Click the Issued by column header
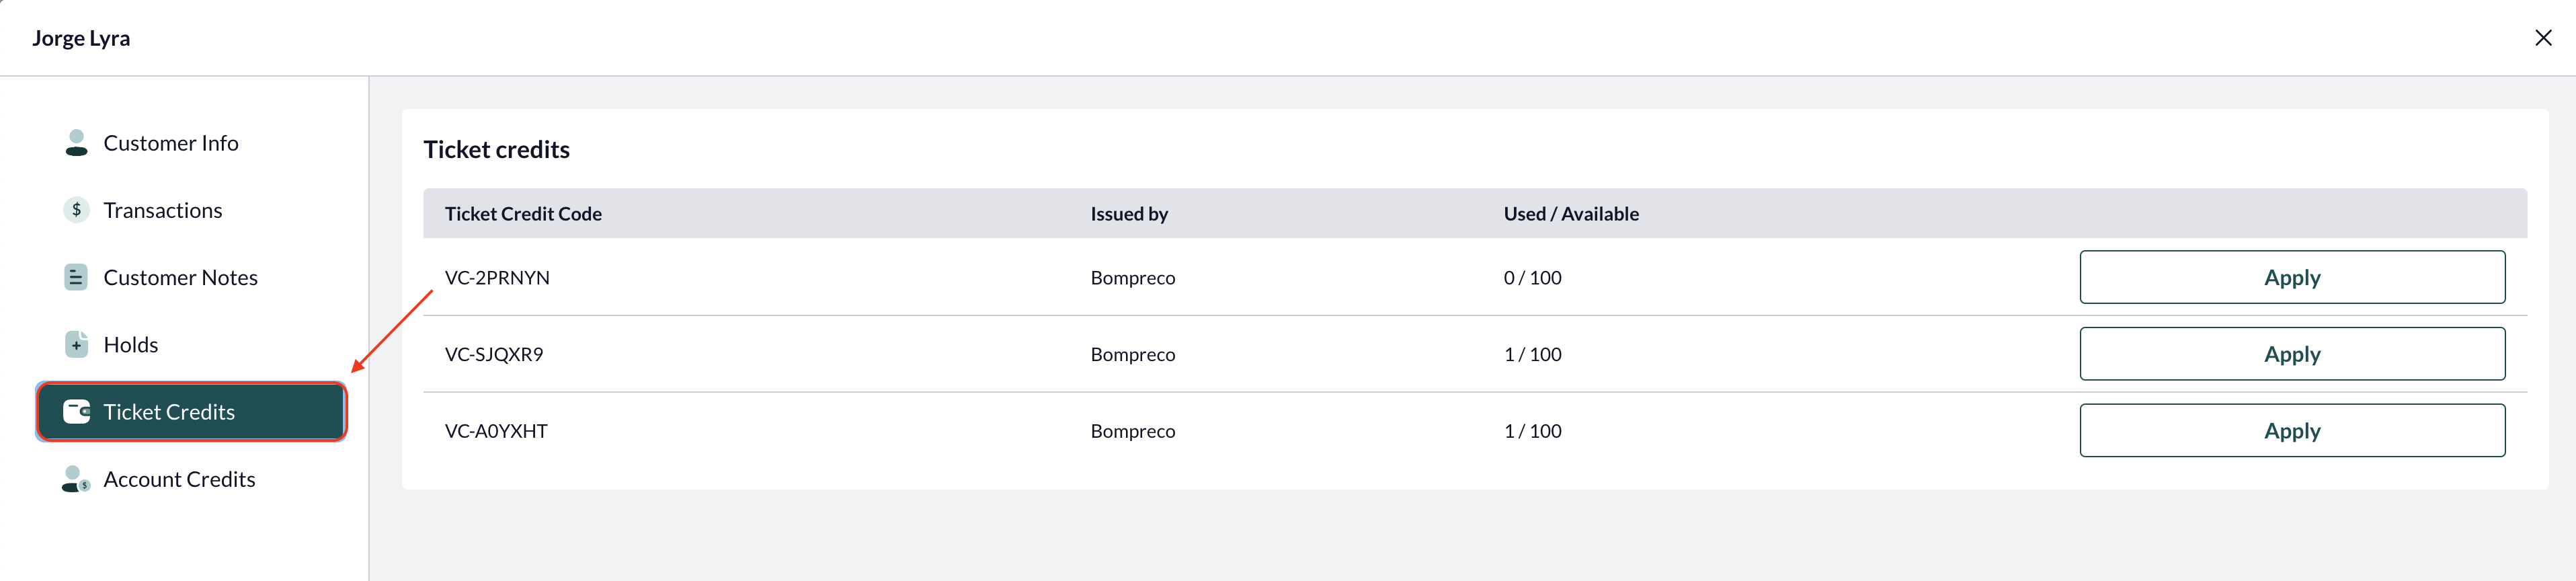Viewport: 2576px width, 581px height. point(1129,214)
